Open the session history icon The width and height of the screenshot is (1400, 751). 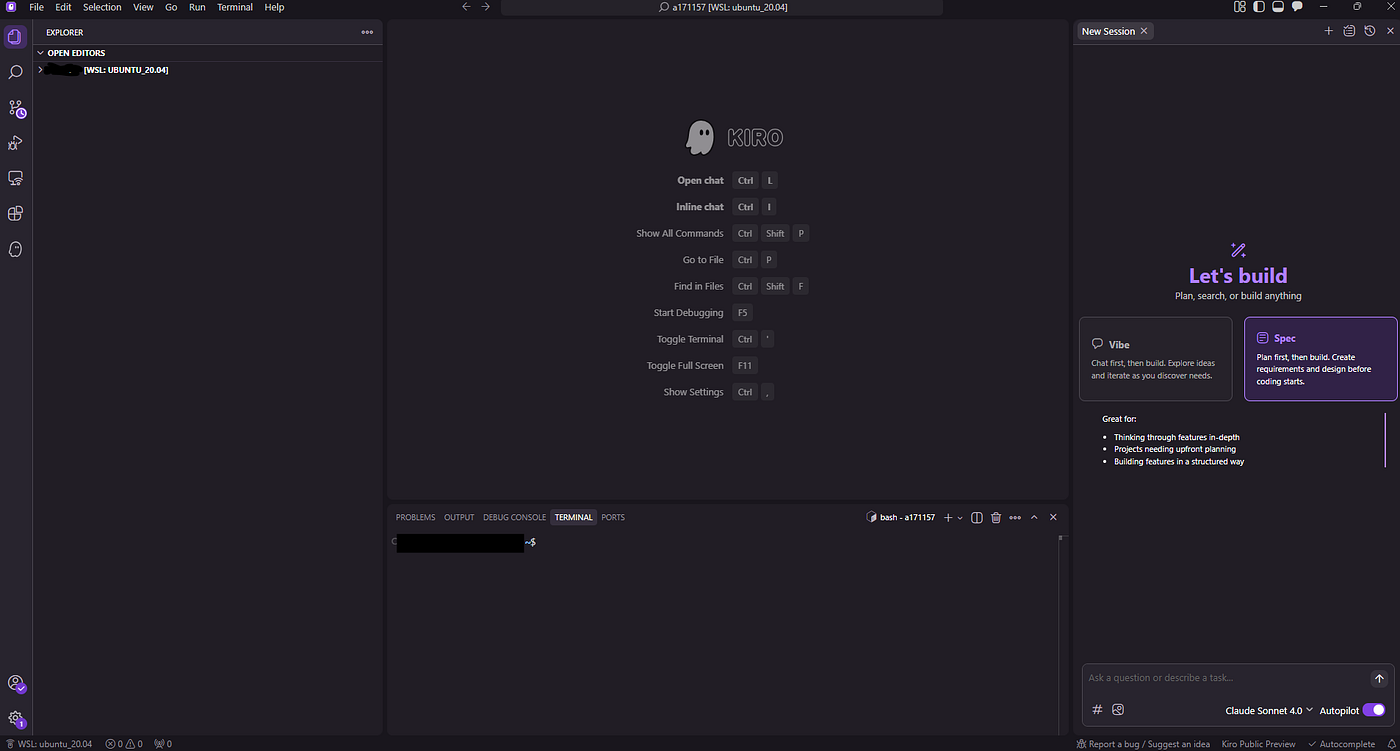(1370, 31)
